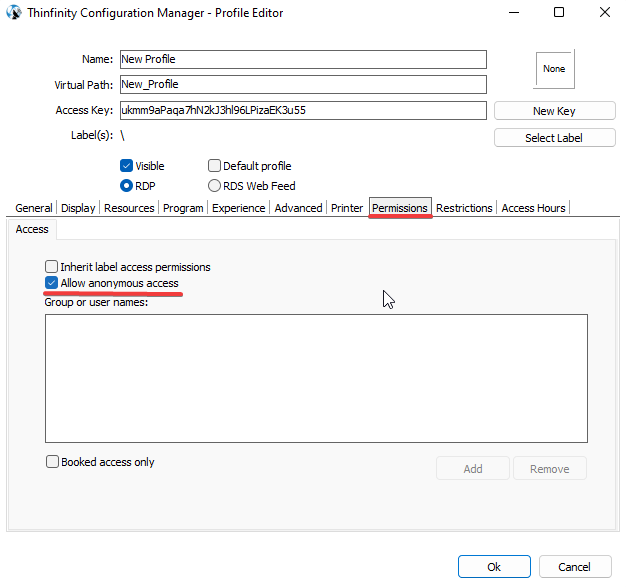This screenshot has height=587, width=626.
Task: Select the Access sub-tab
Action: 32,229
